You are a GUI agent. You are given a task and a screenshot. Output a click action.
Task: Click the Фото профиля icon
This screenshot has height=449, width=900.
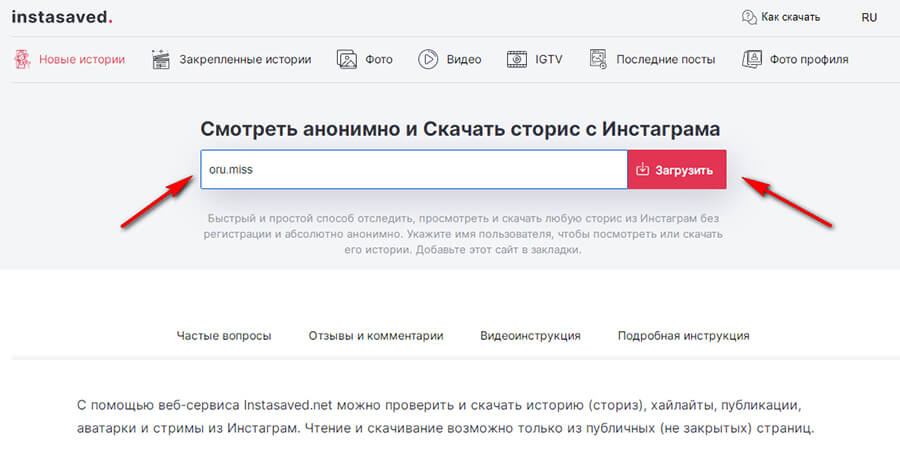pos(752,59)
